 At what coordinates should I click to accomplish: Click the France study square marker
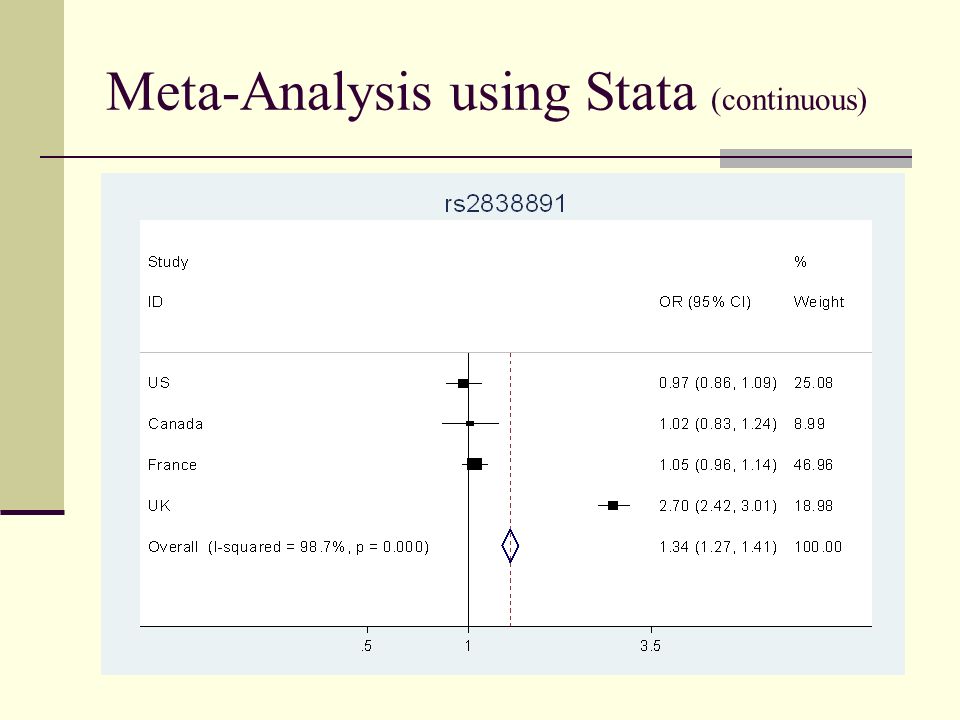pos(474,464)
